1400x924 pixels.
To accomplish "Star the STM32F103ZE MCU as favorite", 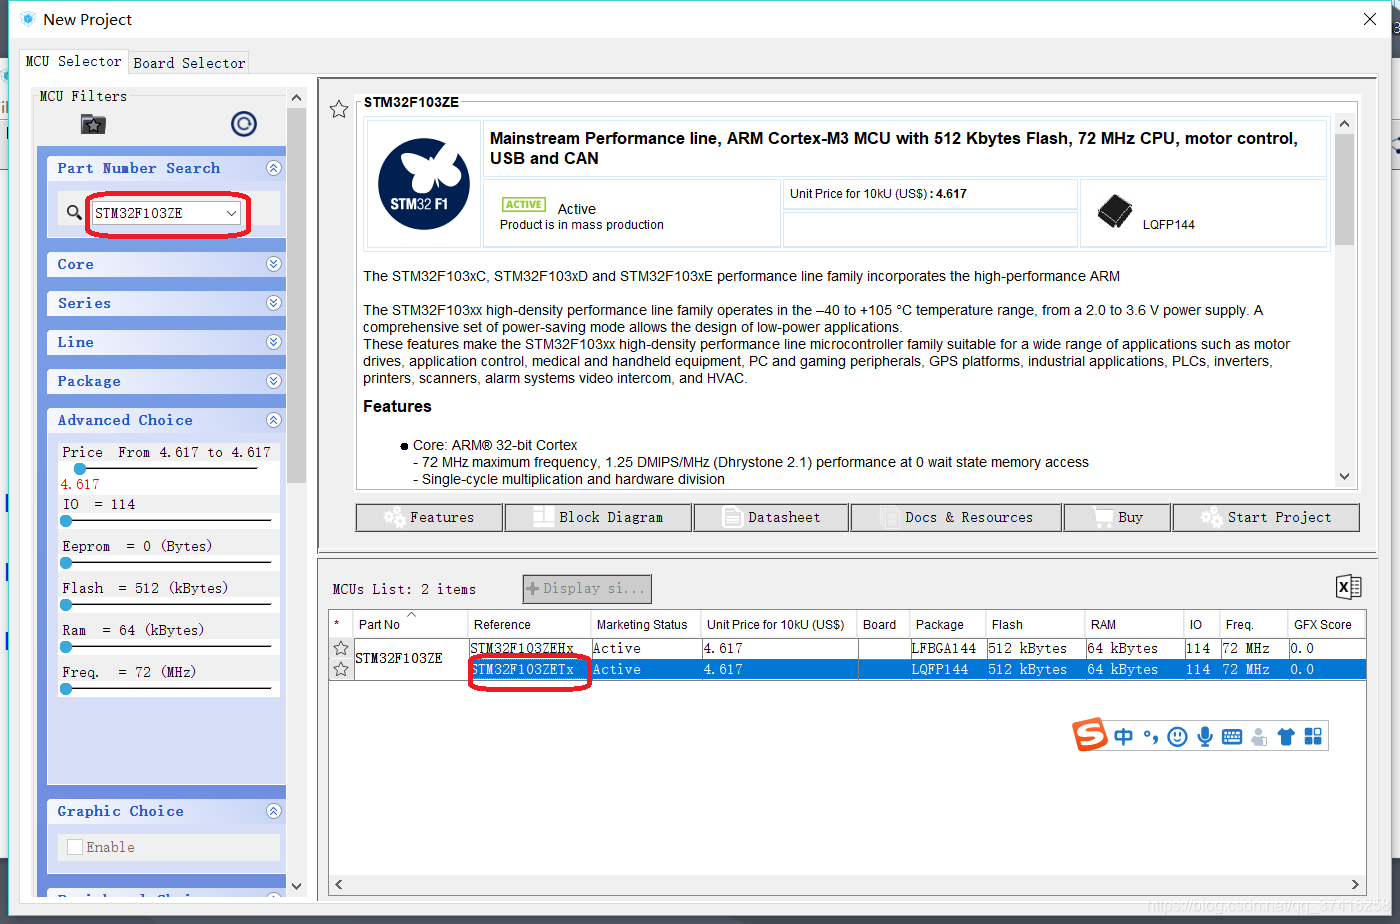I will (x=339, y=109).
